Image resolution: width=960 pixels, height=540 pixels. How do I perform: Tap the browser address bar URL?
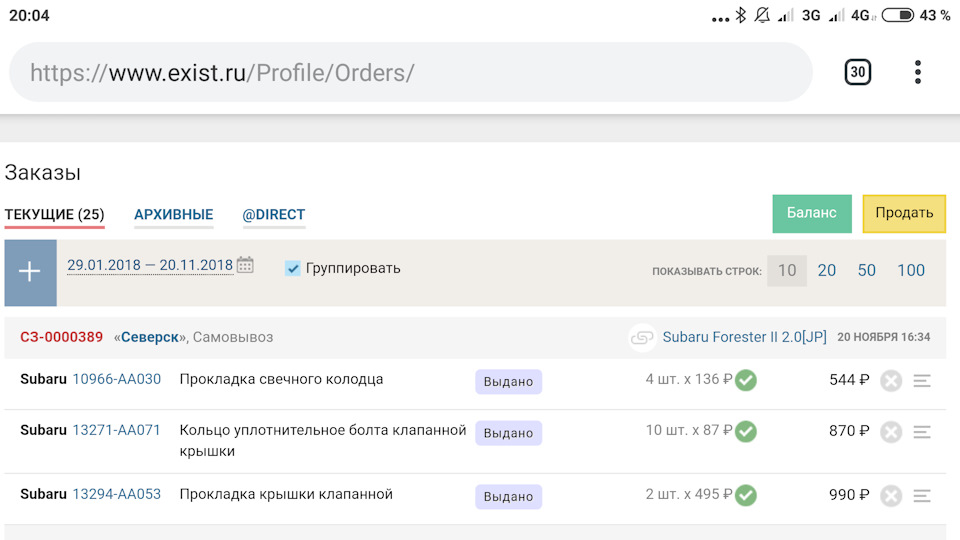[400, 72]
